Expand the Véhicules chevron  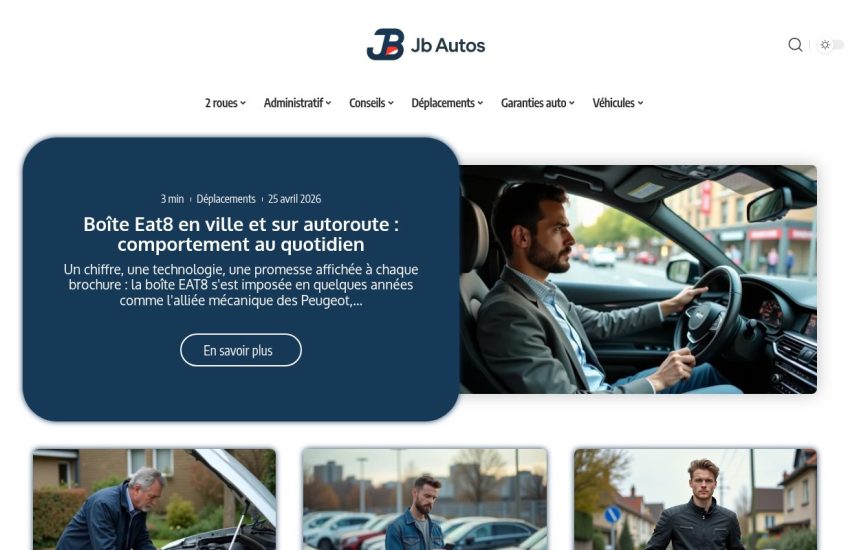click(640, 103)
